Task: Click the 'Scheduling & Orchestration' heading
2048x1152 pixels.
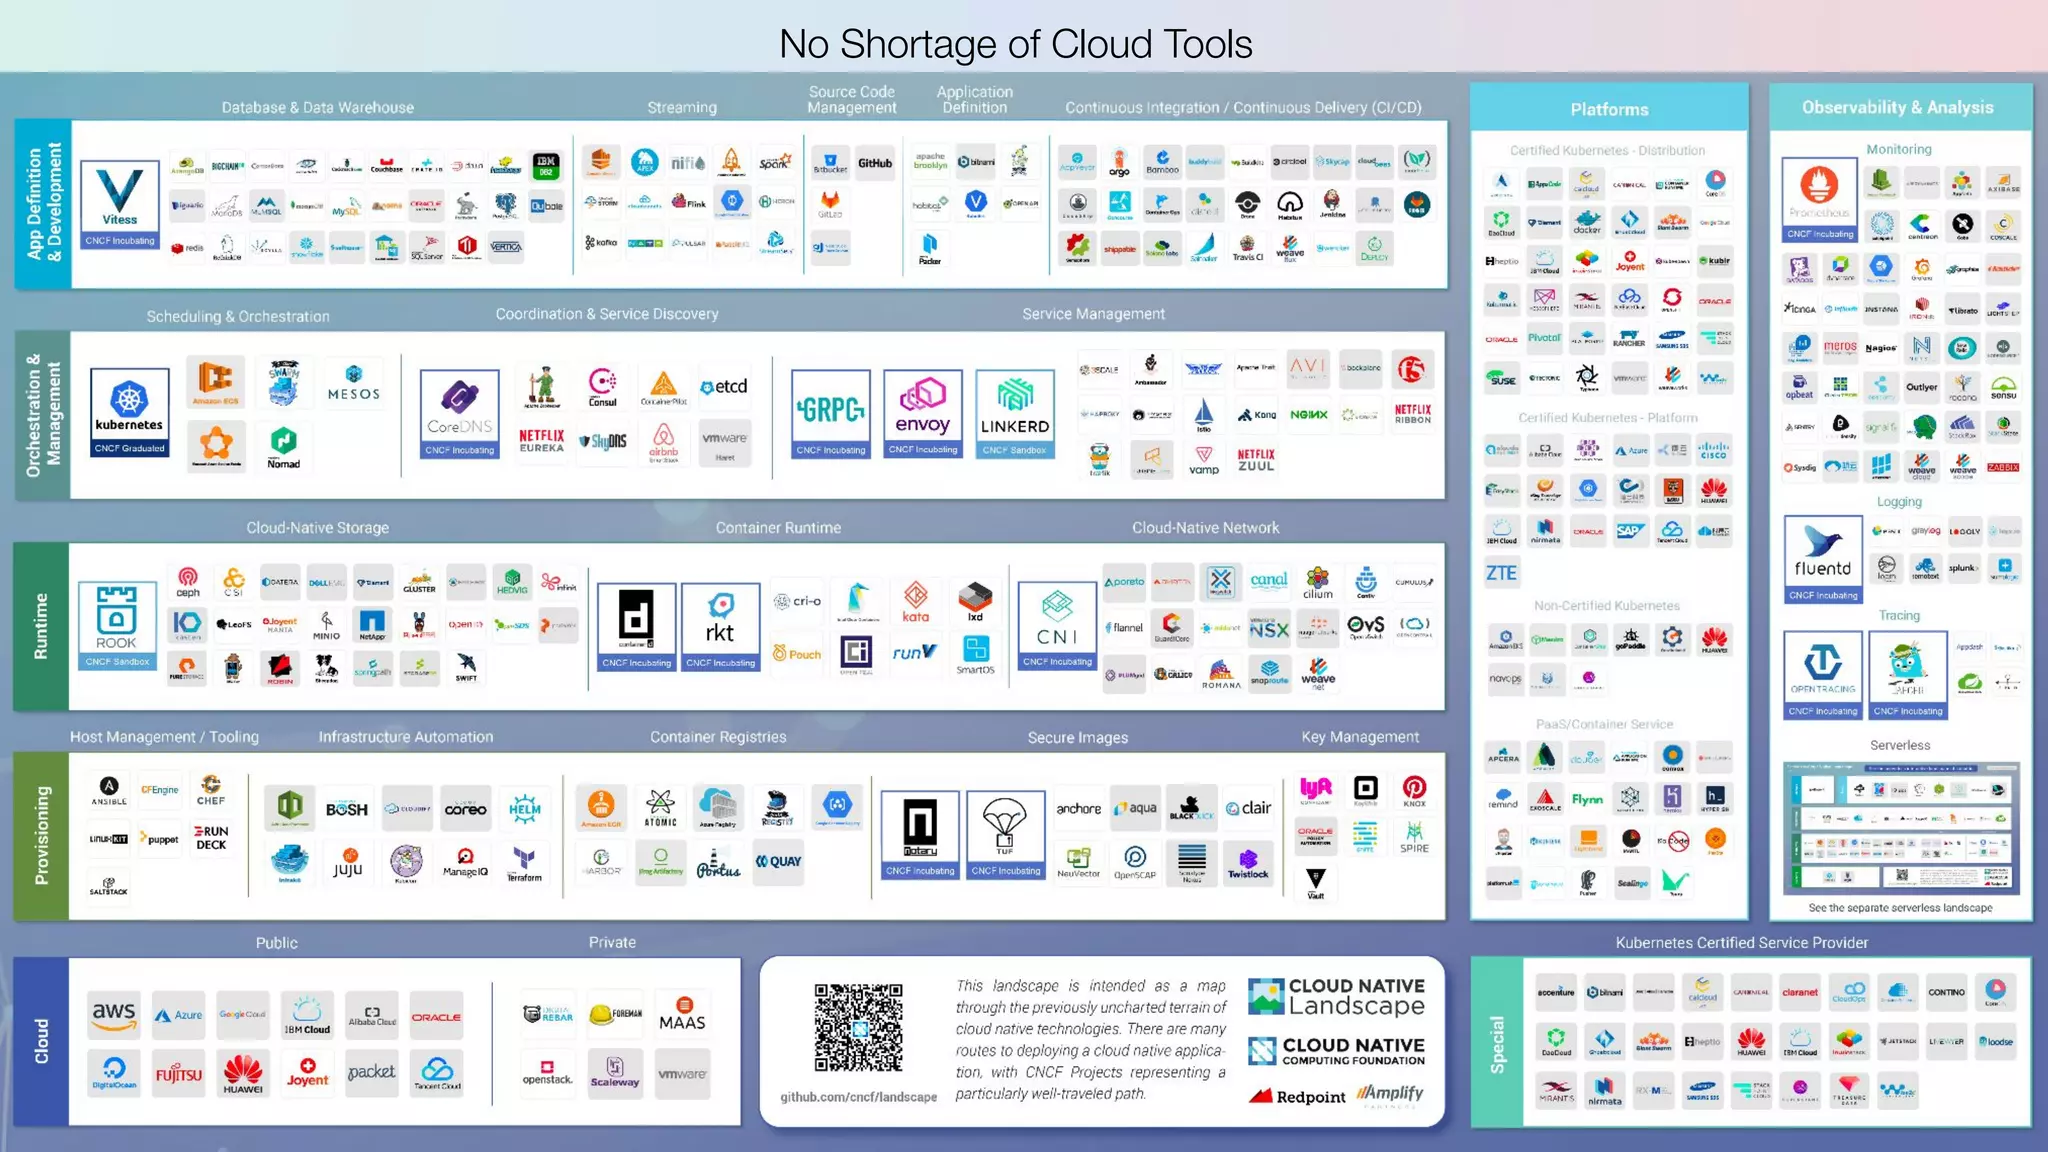Action: point(238,316)
